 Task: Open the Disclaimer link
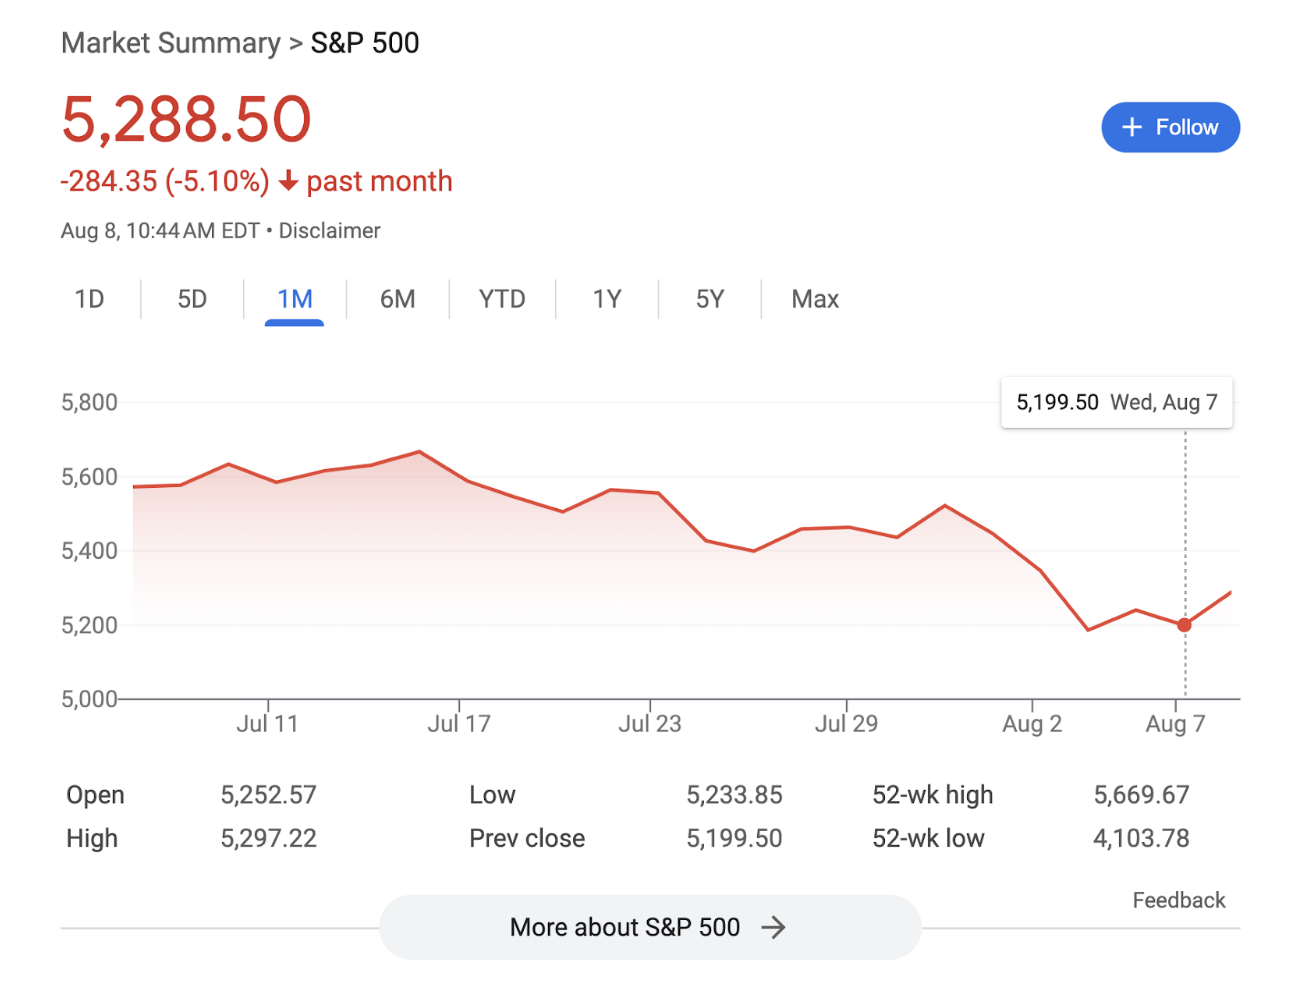[329, 231]
